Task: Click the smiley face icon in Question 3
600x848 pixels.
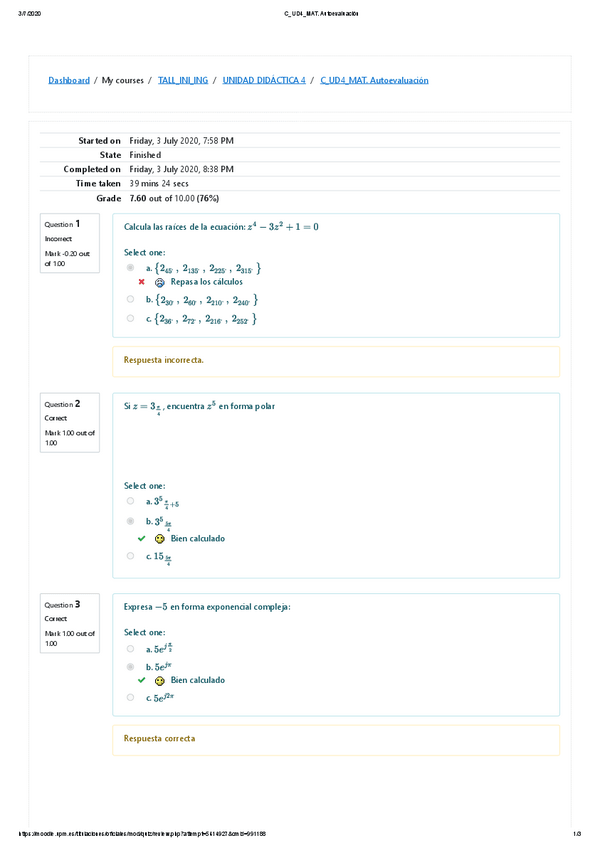Action: pos(160,681)
